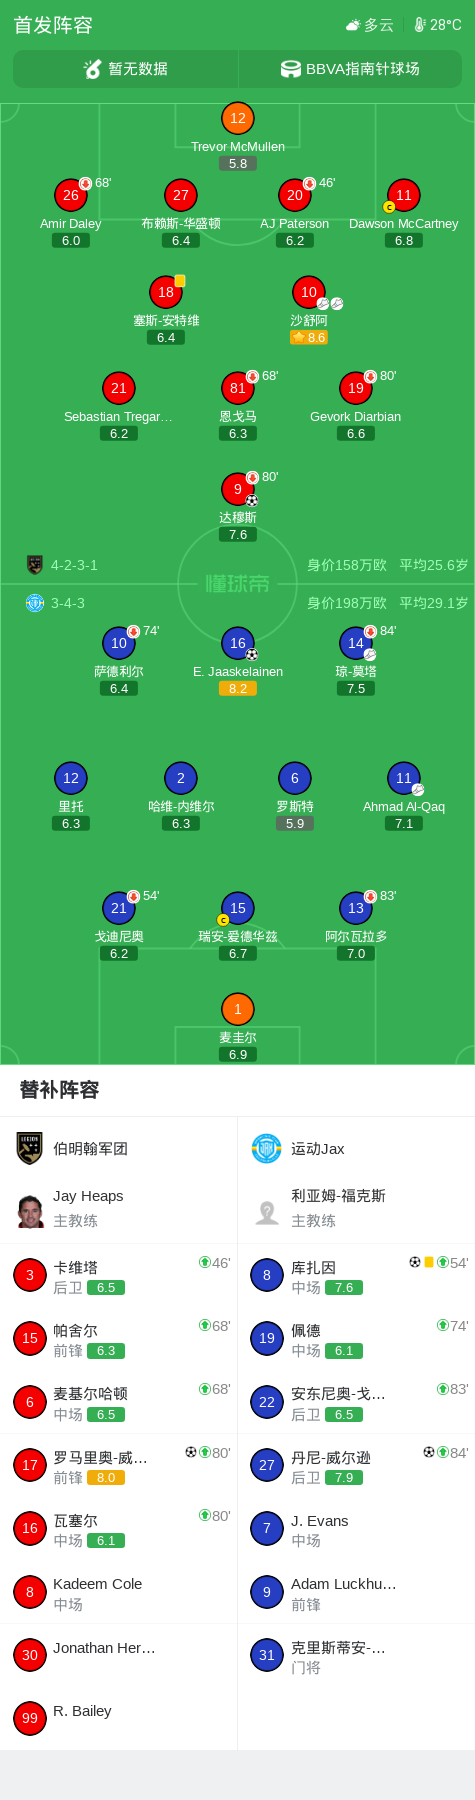
Task: Tap the 8.6 top rating badge
Action: point(309,338)
